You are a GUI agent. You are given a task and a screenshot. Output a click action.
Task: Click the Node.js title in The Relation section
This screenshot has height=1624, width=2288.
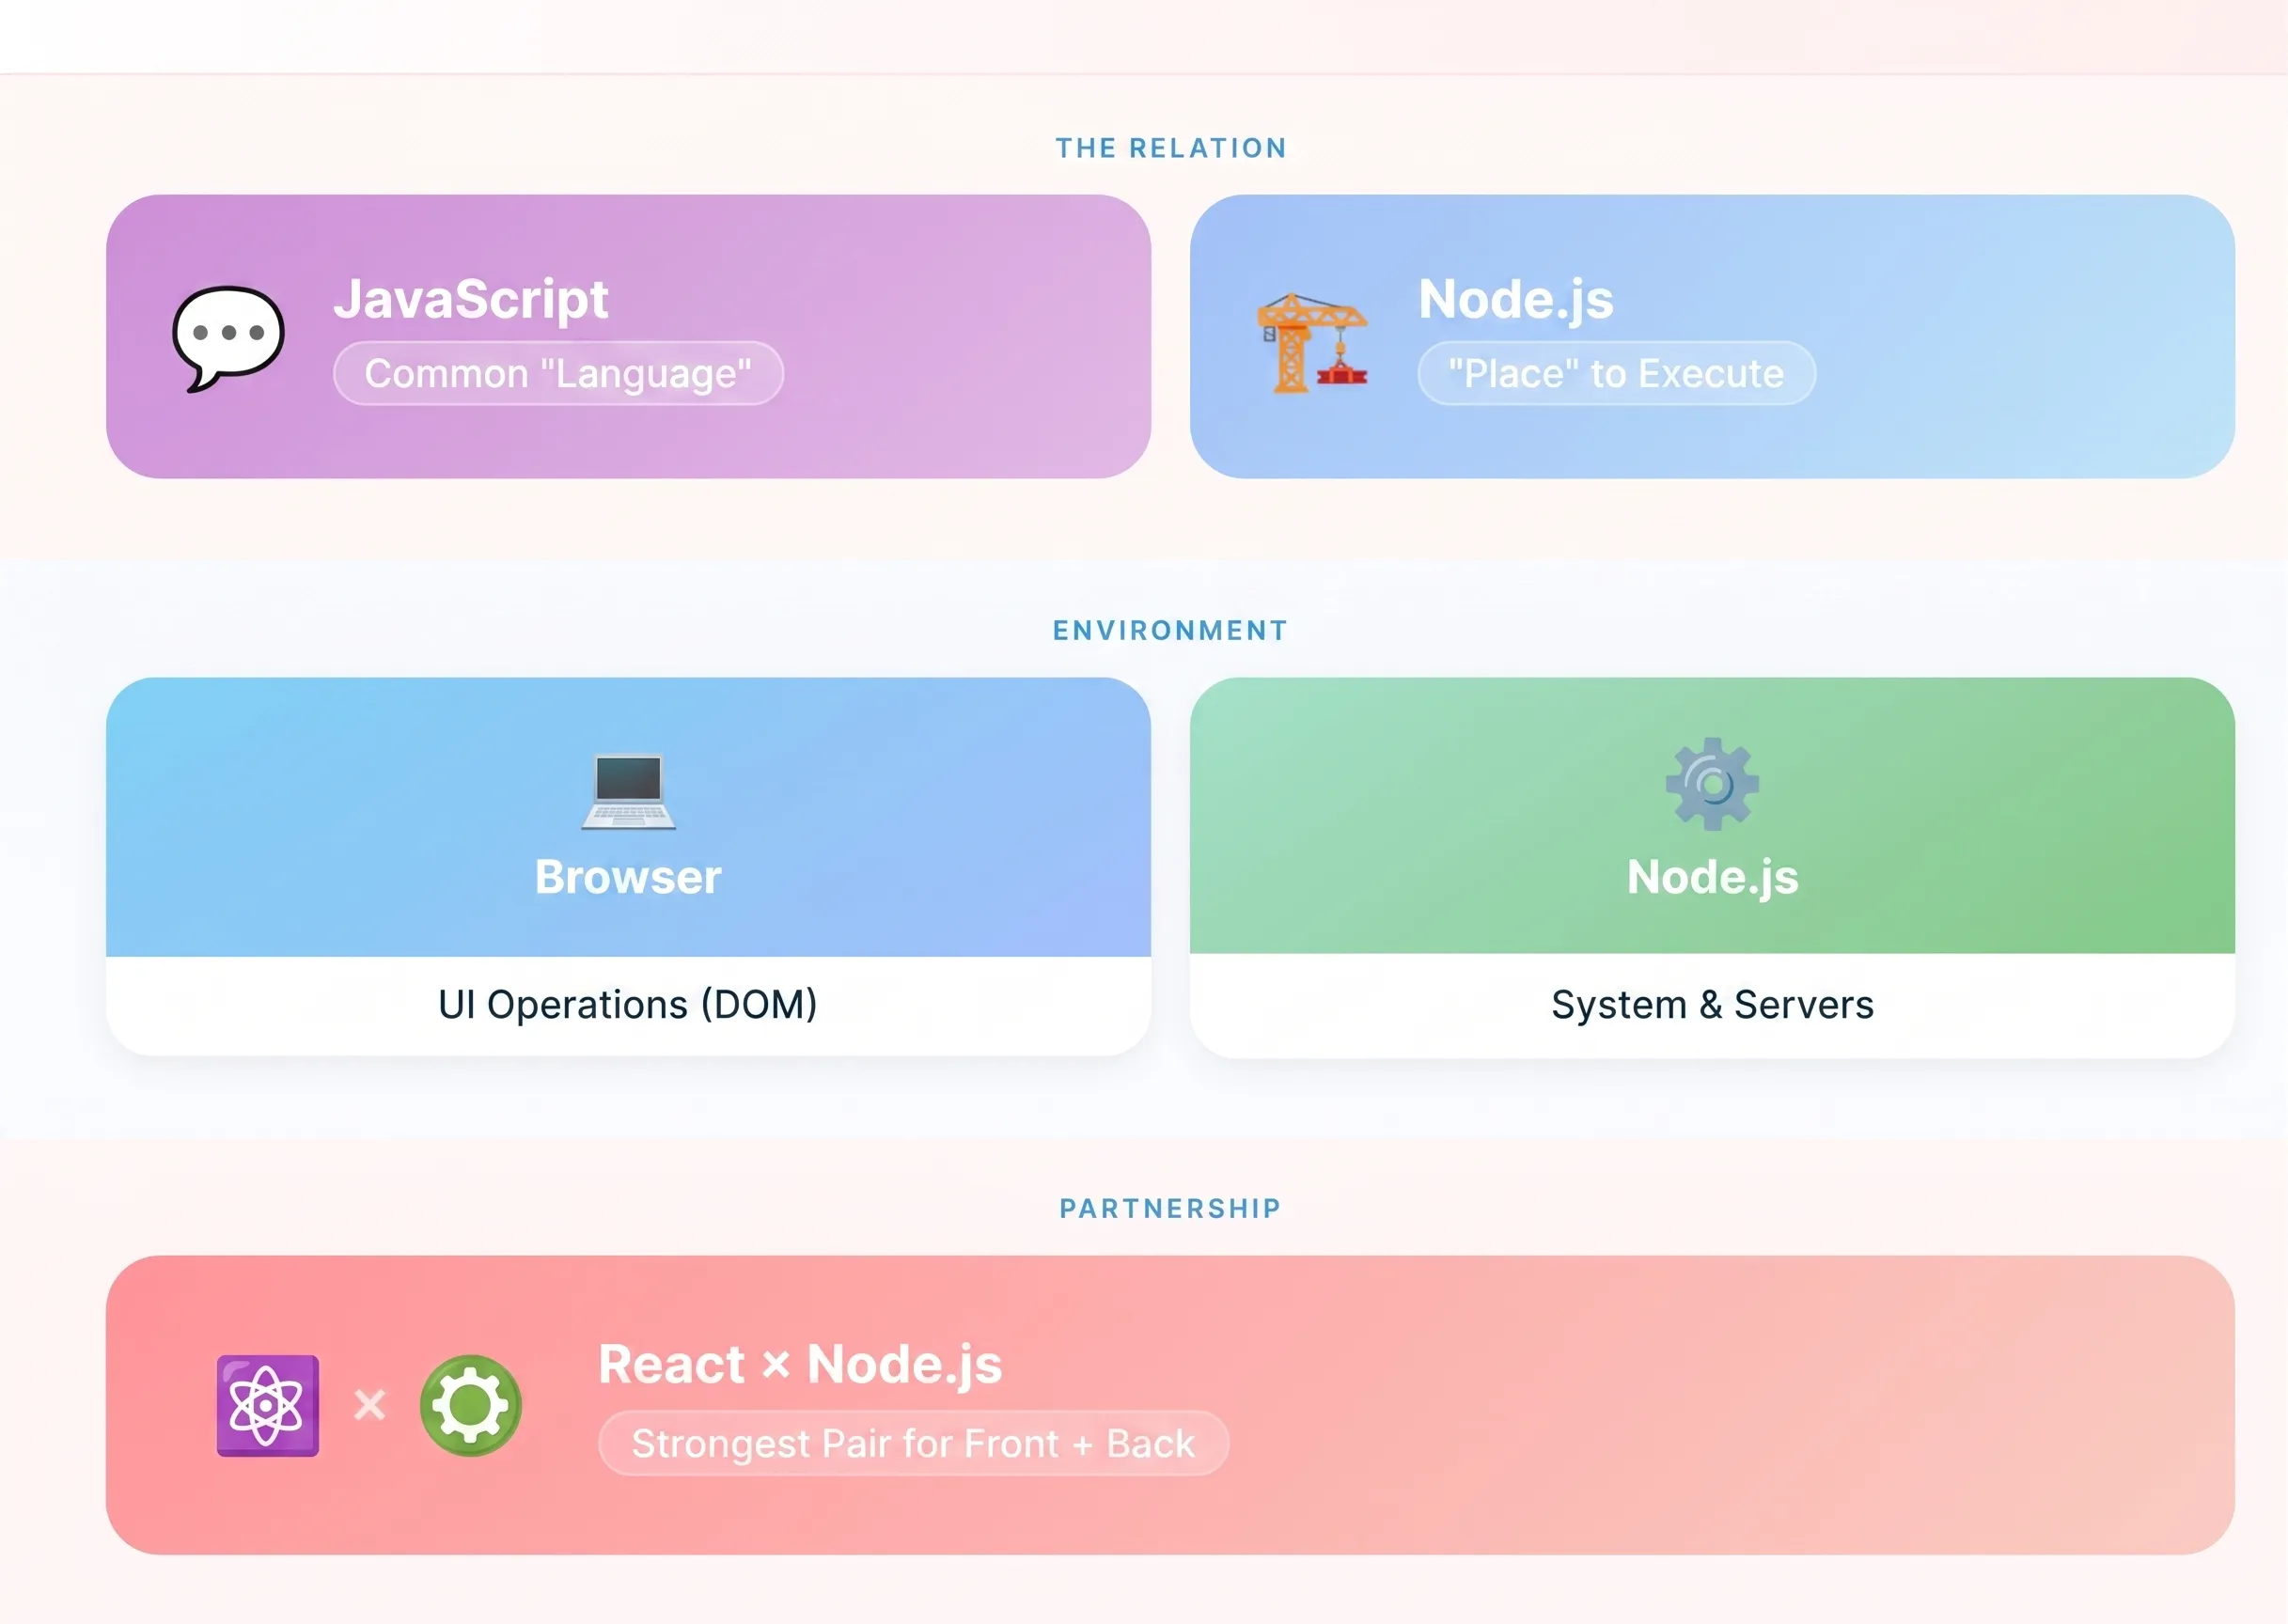coord(1516,299)
